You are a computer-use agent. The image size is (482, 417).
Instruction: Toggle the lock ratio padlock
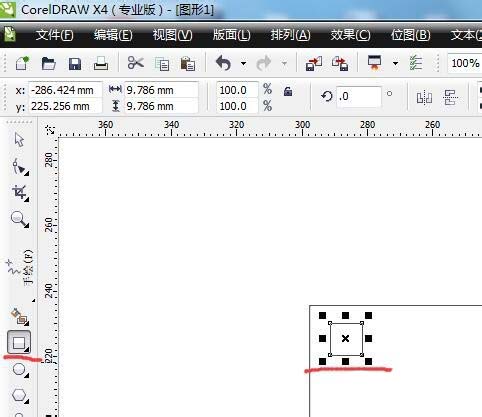tap(288, 91)
